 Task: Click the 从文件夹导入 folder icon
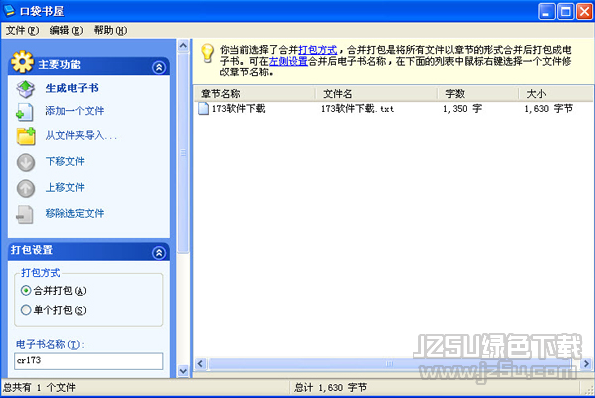26,136
